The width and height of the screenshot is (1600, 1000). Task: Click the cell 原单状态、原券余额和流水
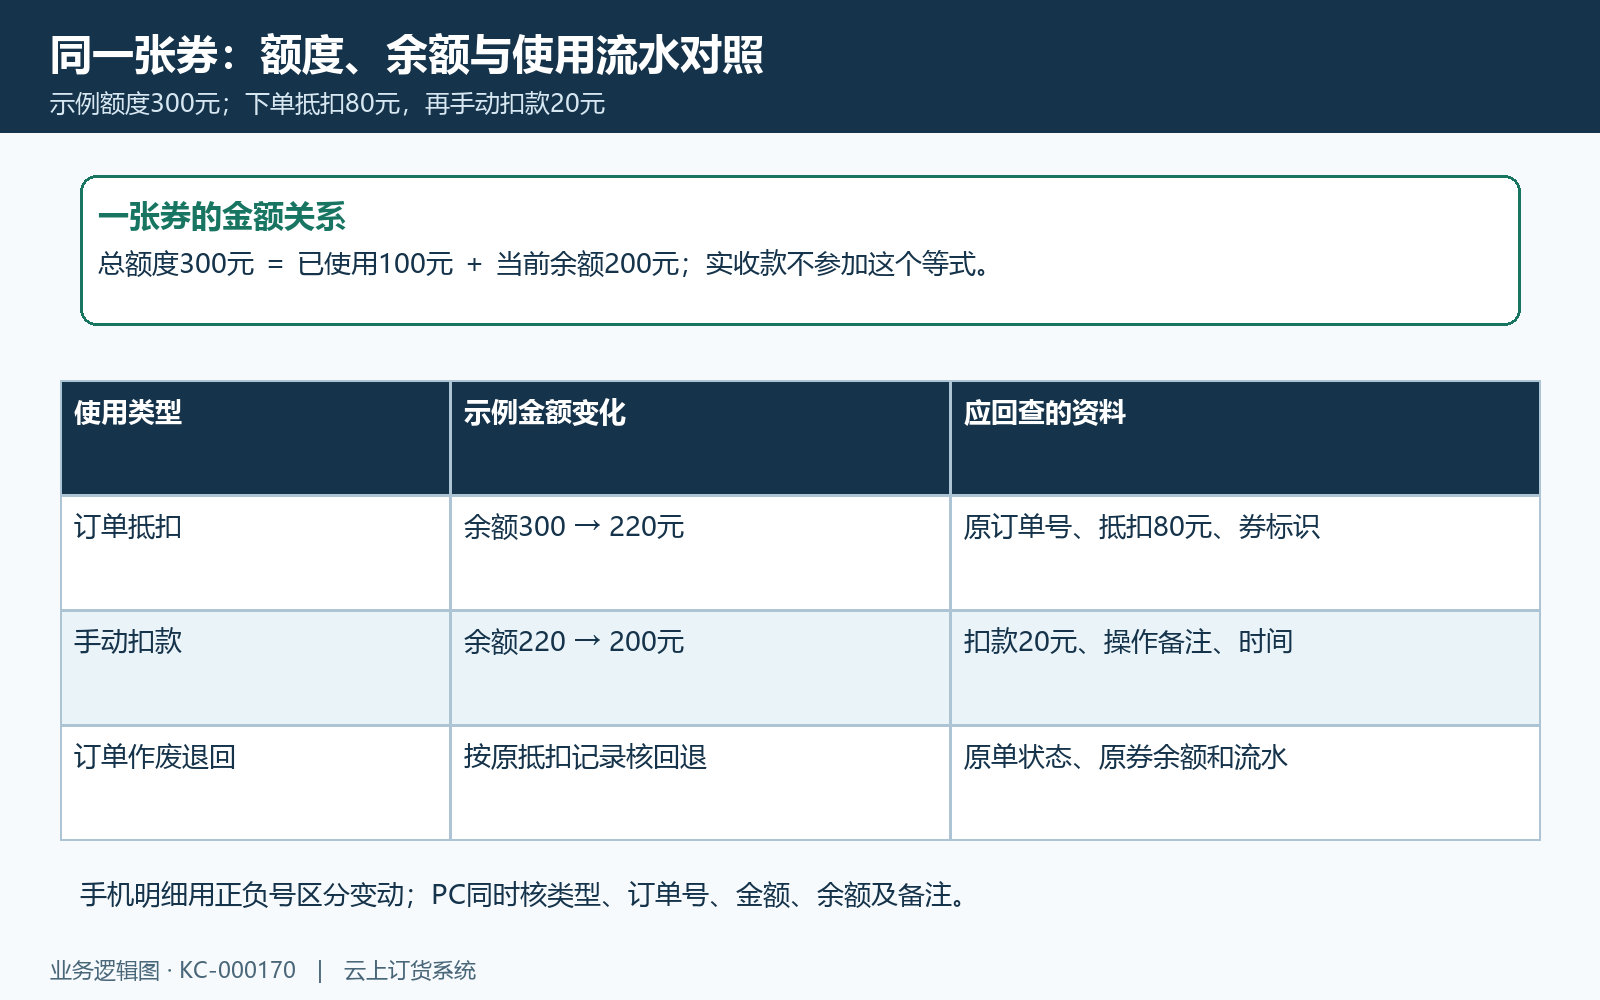click(1245, 783)
